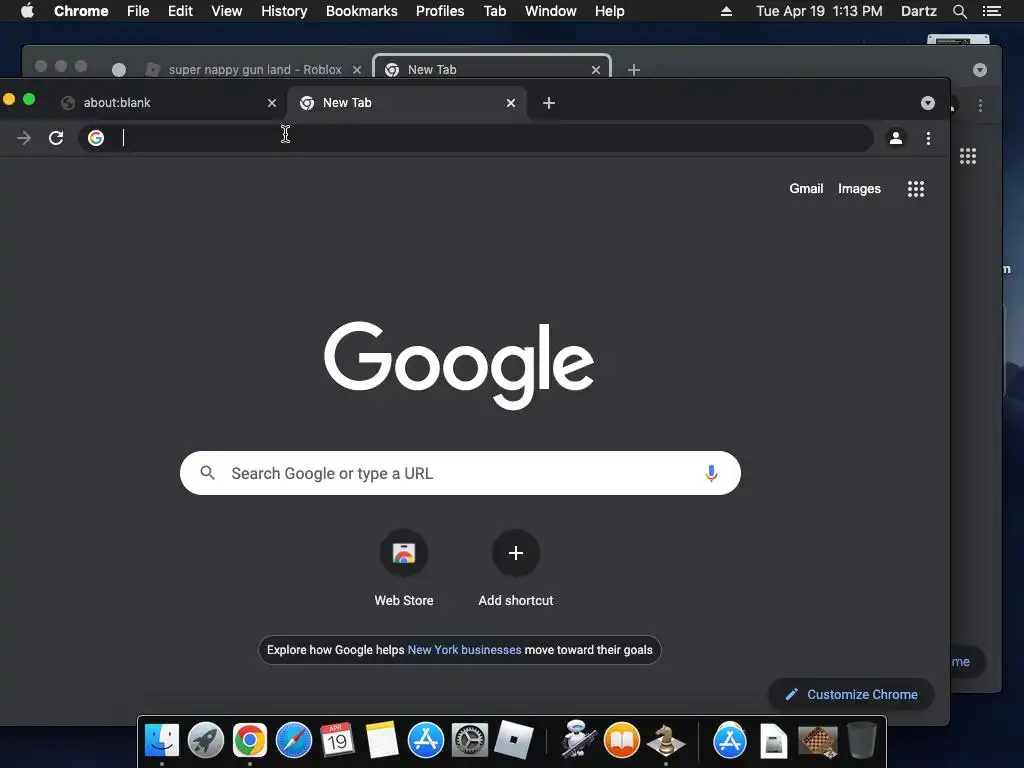Viewport: 1024px width, 768px height.
Task: Click the Dartz user name in the menu bar
Action: [918, 11]
